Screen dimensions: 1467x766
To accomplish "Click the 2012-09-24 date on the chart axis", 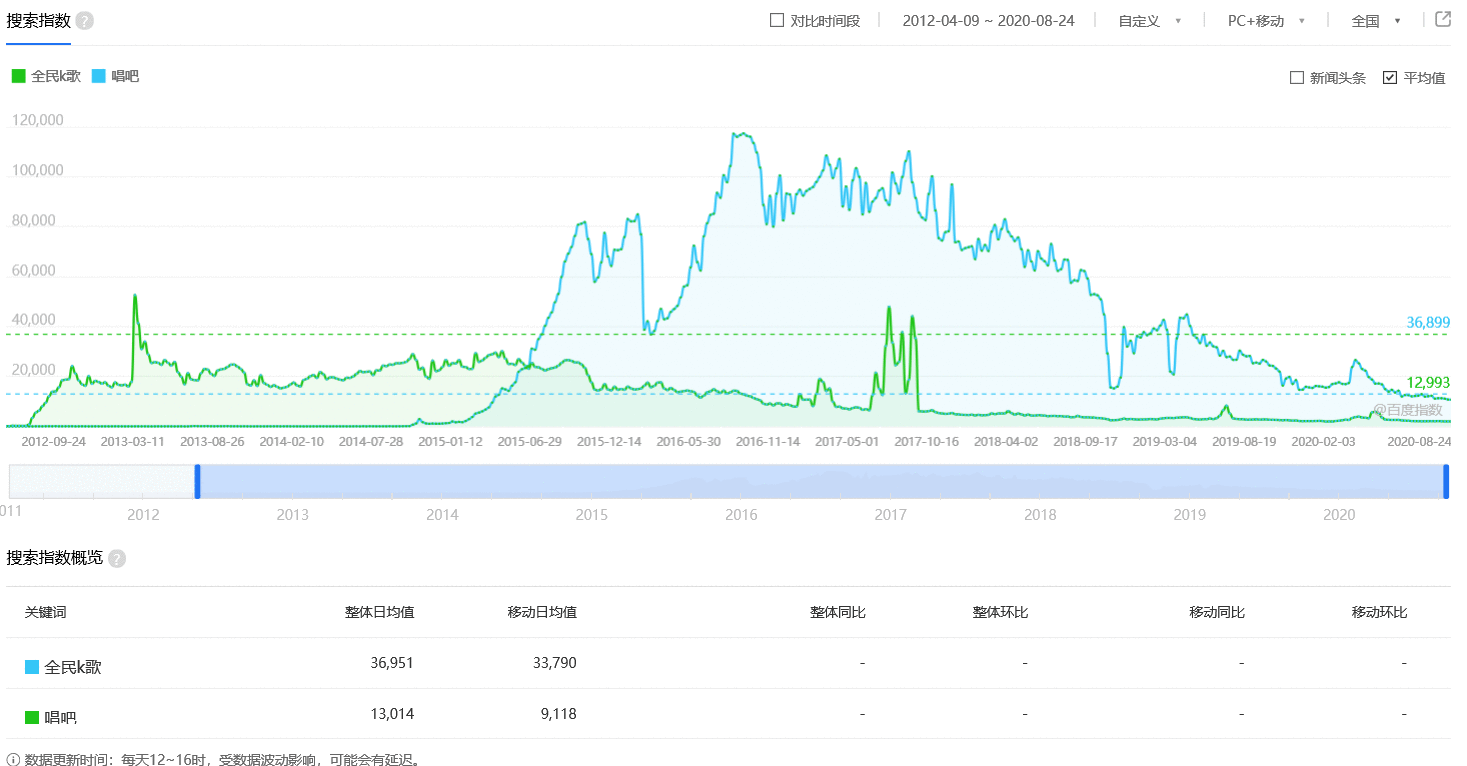I will point(54,441).
